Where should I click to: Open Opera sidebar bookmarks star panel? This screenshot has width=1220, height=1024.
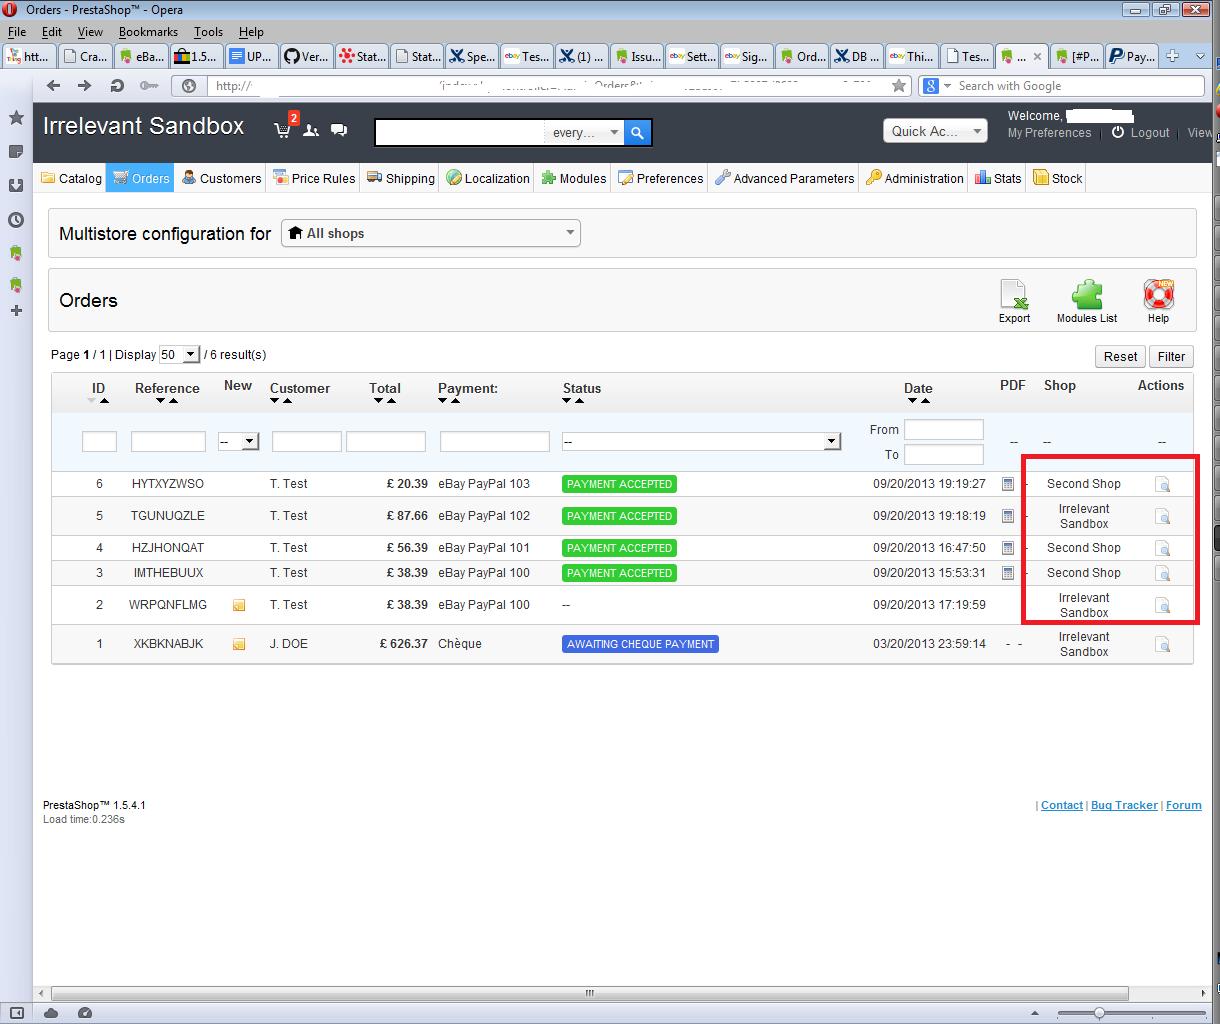coord(16,118)
